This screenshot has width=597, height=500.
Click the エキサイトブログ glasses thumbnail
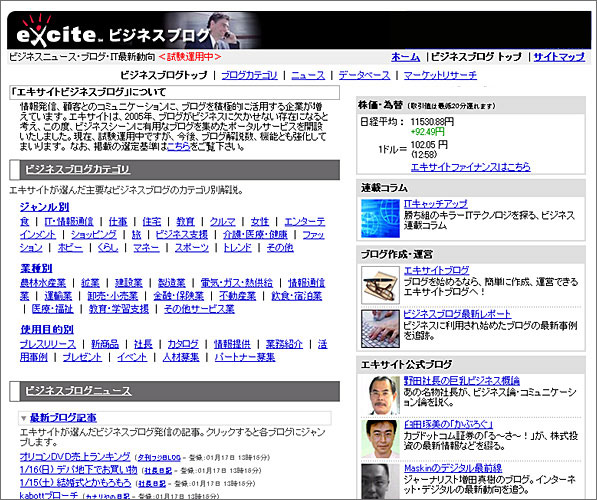380,285
